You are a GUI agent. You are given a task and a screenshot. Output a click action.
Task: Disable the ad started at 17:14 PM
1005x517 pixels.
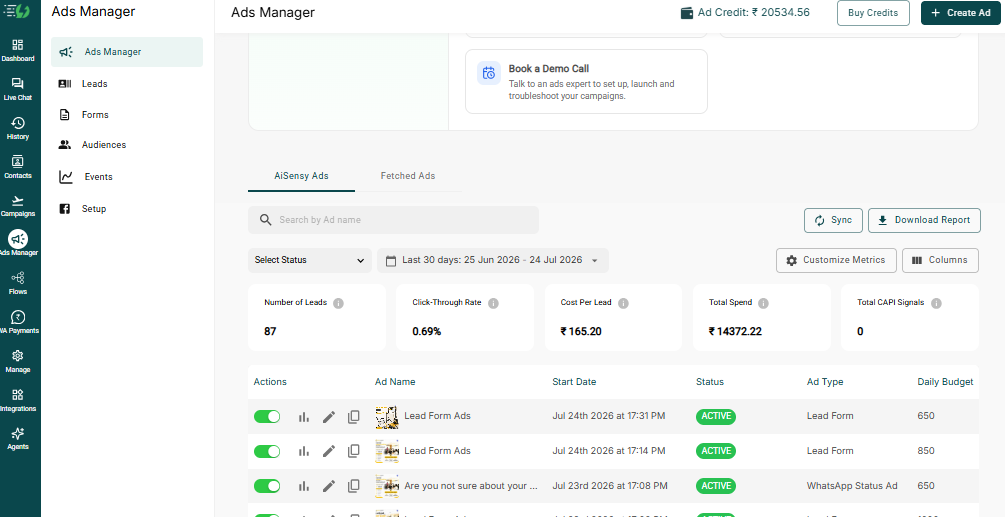[x=267, y=451]
